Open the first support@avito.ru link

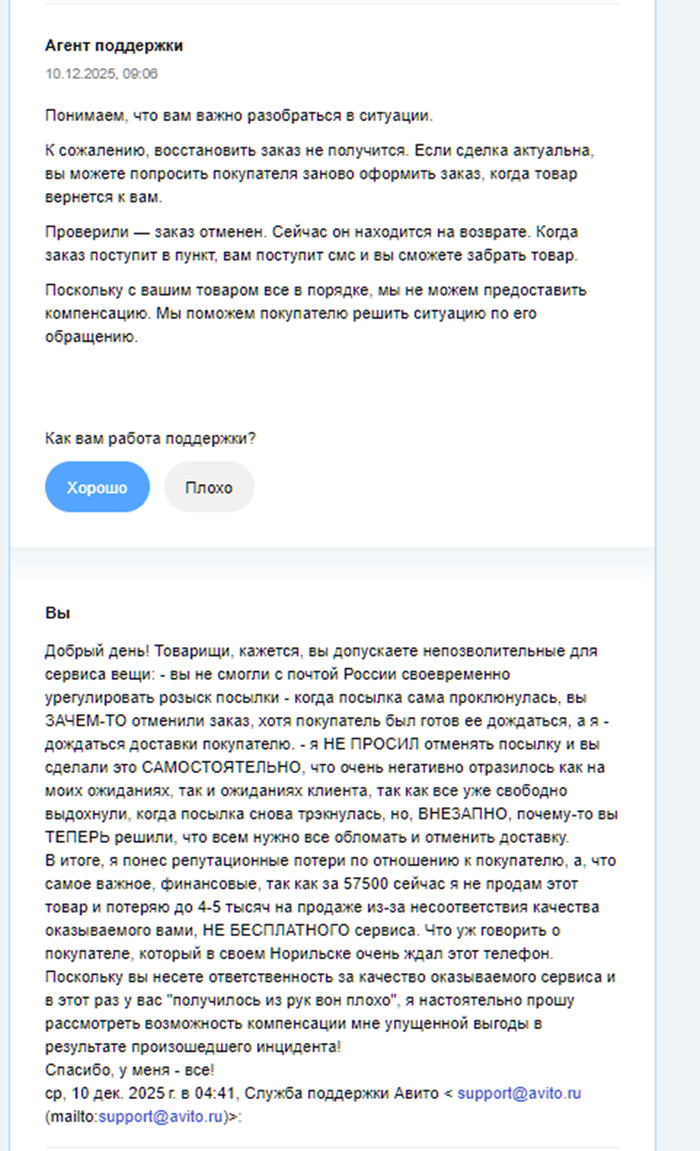click(x=519, y=1093)
